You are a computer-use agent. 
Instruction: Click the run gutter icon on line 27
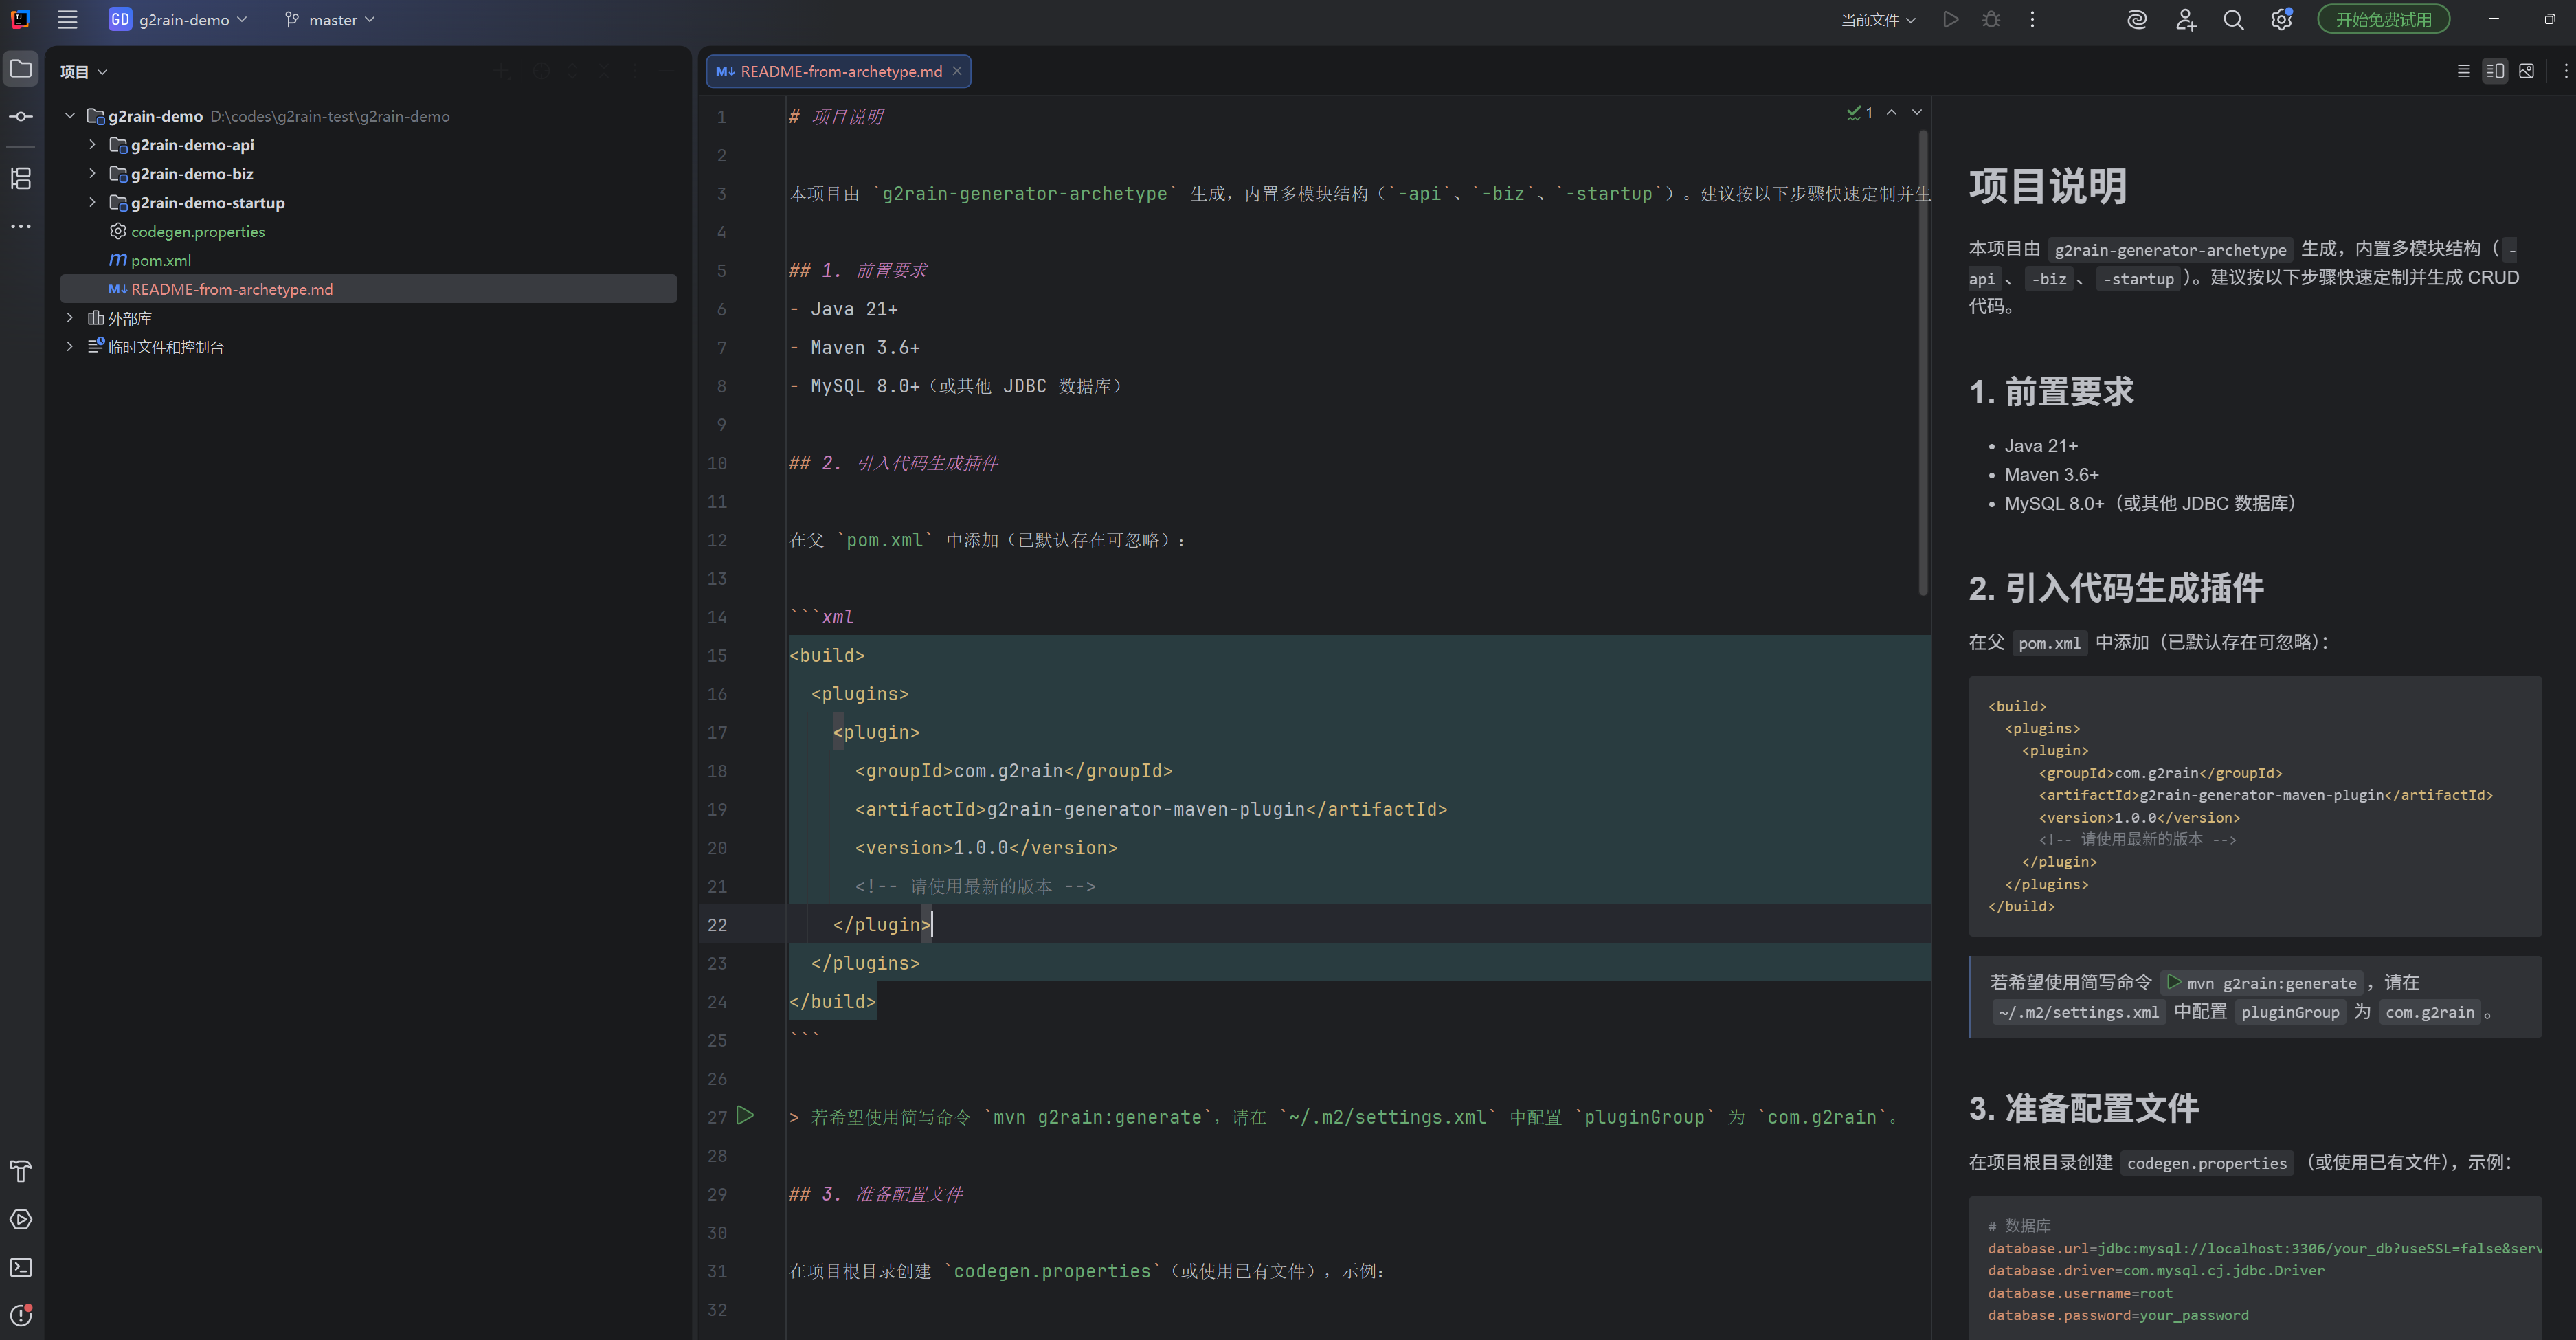click(745, 1115)
